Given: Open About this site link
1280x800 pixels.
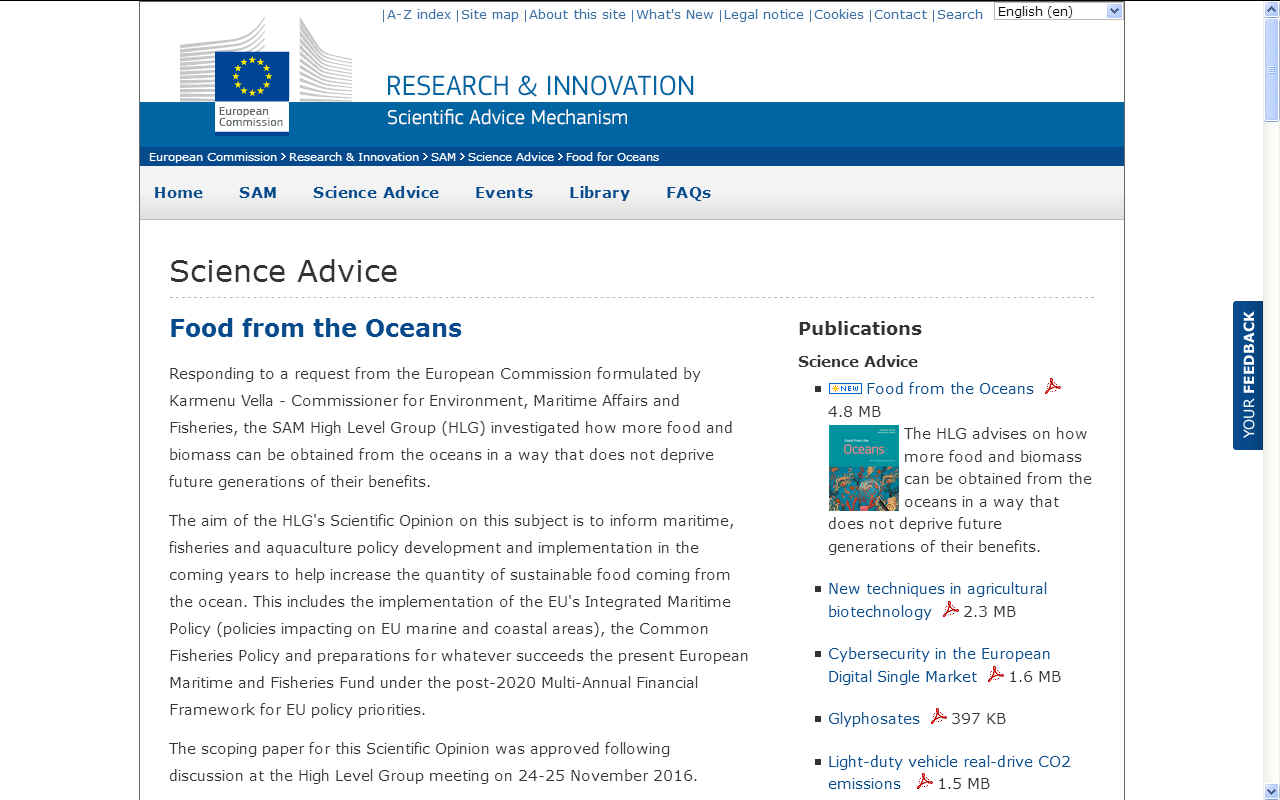Looking at the screenshot, I should (x=577, y=14).
